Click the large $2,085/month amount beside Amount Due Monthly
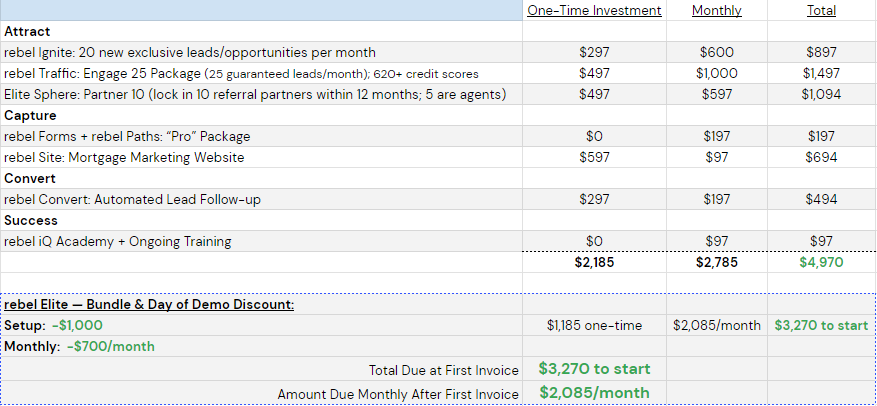Viewport: 877px width, 406px height. pos(595,393)
